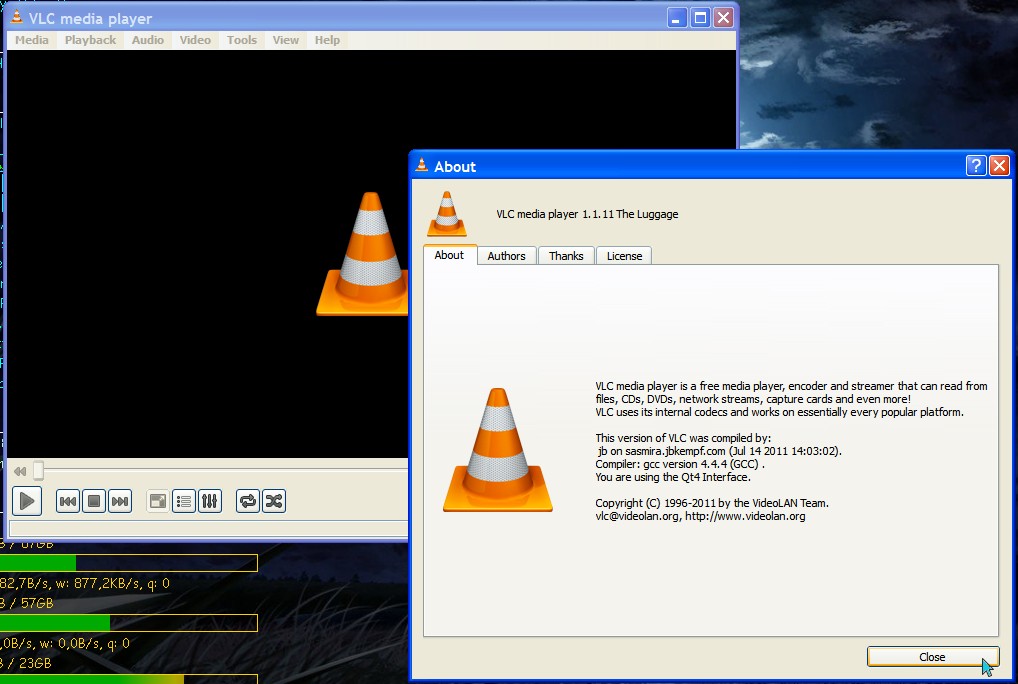Image resolution: width=1018 pixels, height=684 pixels.
Task: Open the Media menu
Action: coord(32,40)
